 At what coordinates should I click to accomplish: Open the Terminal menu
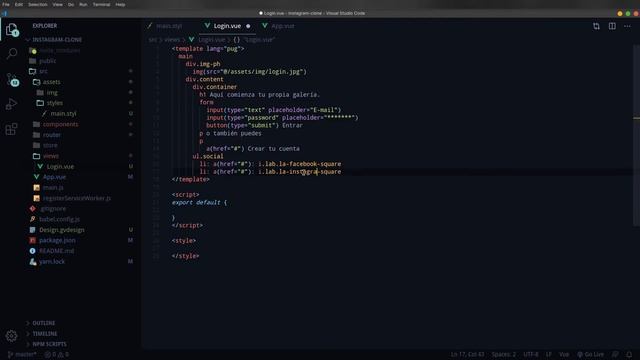101,4
